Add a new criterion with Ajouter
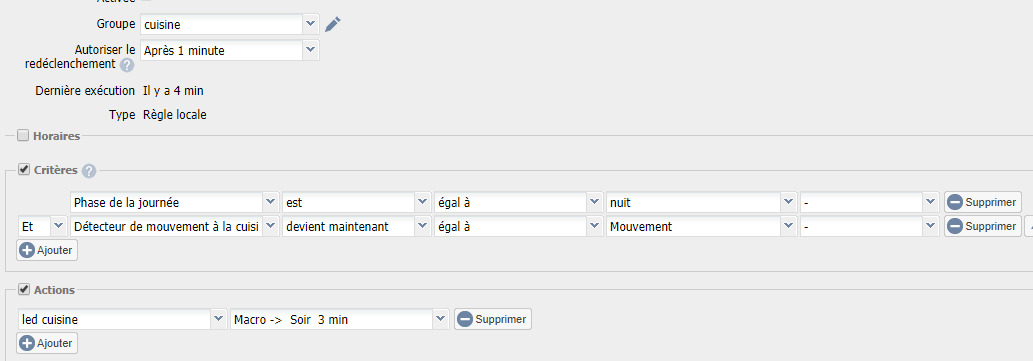Viewport: 1033px width, 361px height. pyautogui.click(x=47, y=250)
